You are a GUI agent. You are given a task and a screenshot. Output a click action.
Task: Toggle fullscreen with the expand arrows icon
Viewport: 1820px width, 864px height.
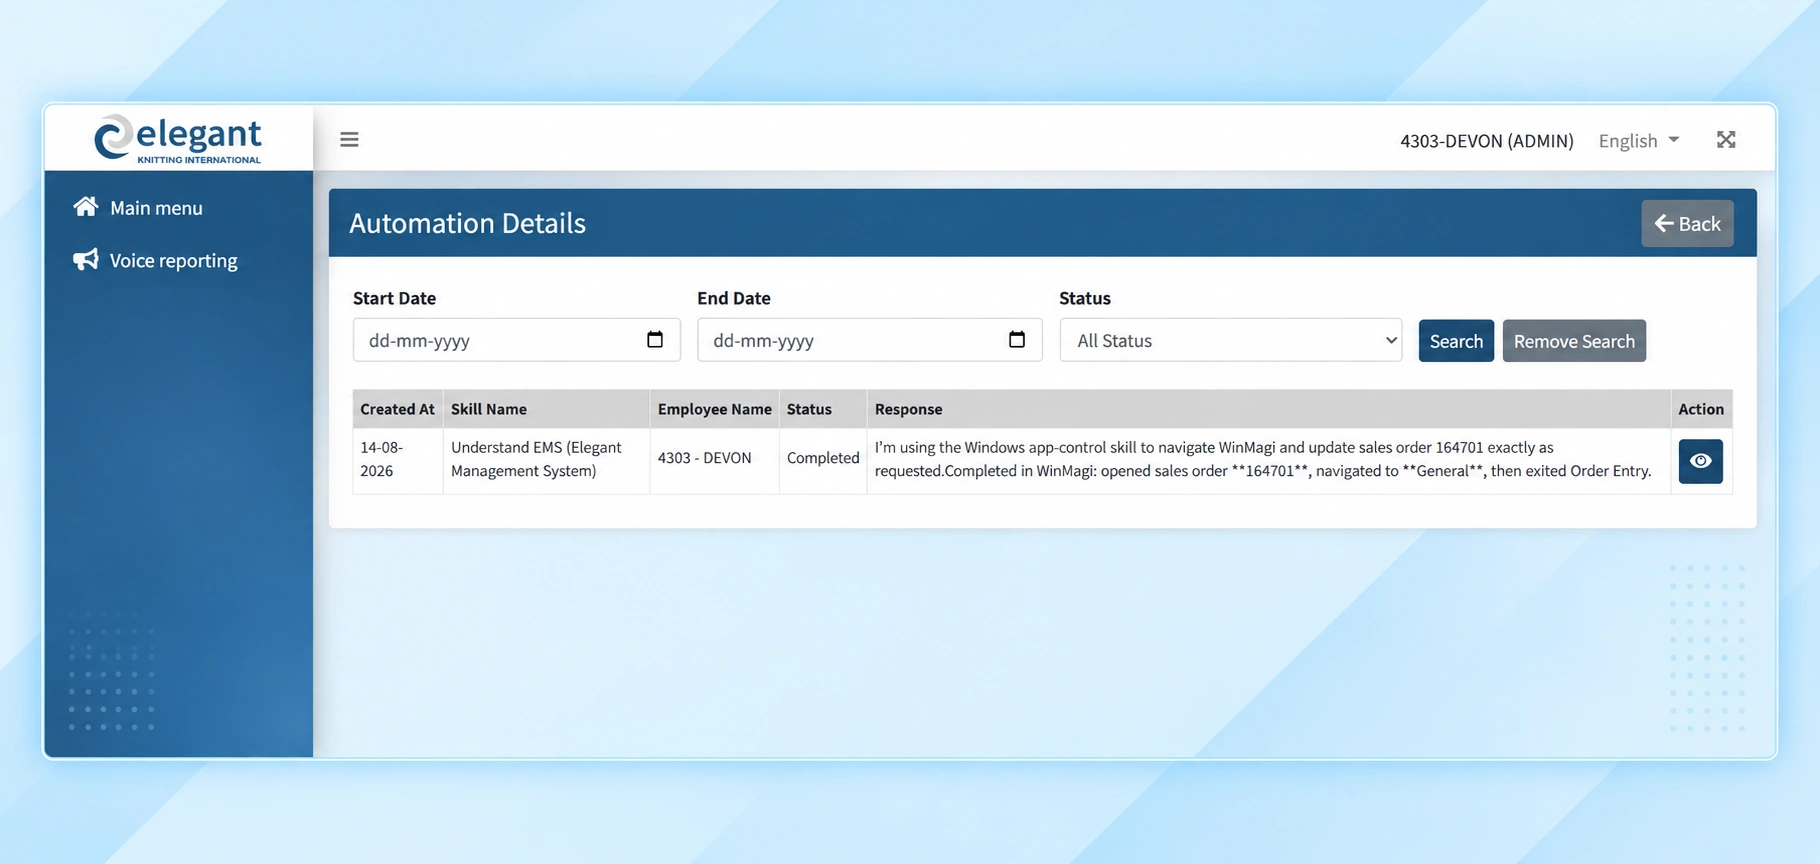(1726, 140)
